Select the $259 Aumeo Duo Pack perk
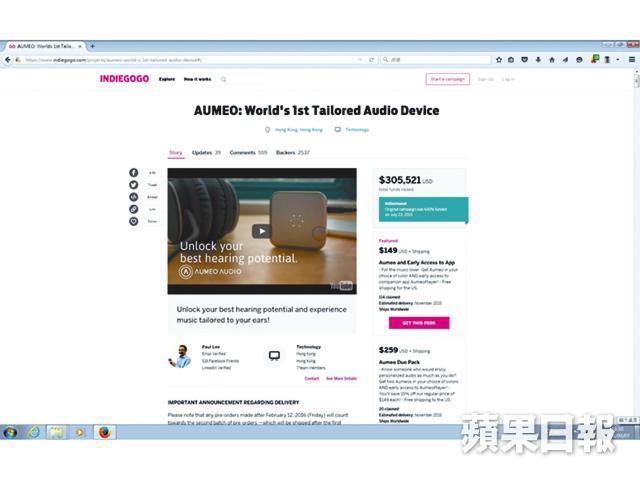The image size is (640, 480). click(x=419, y=383)
